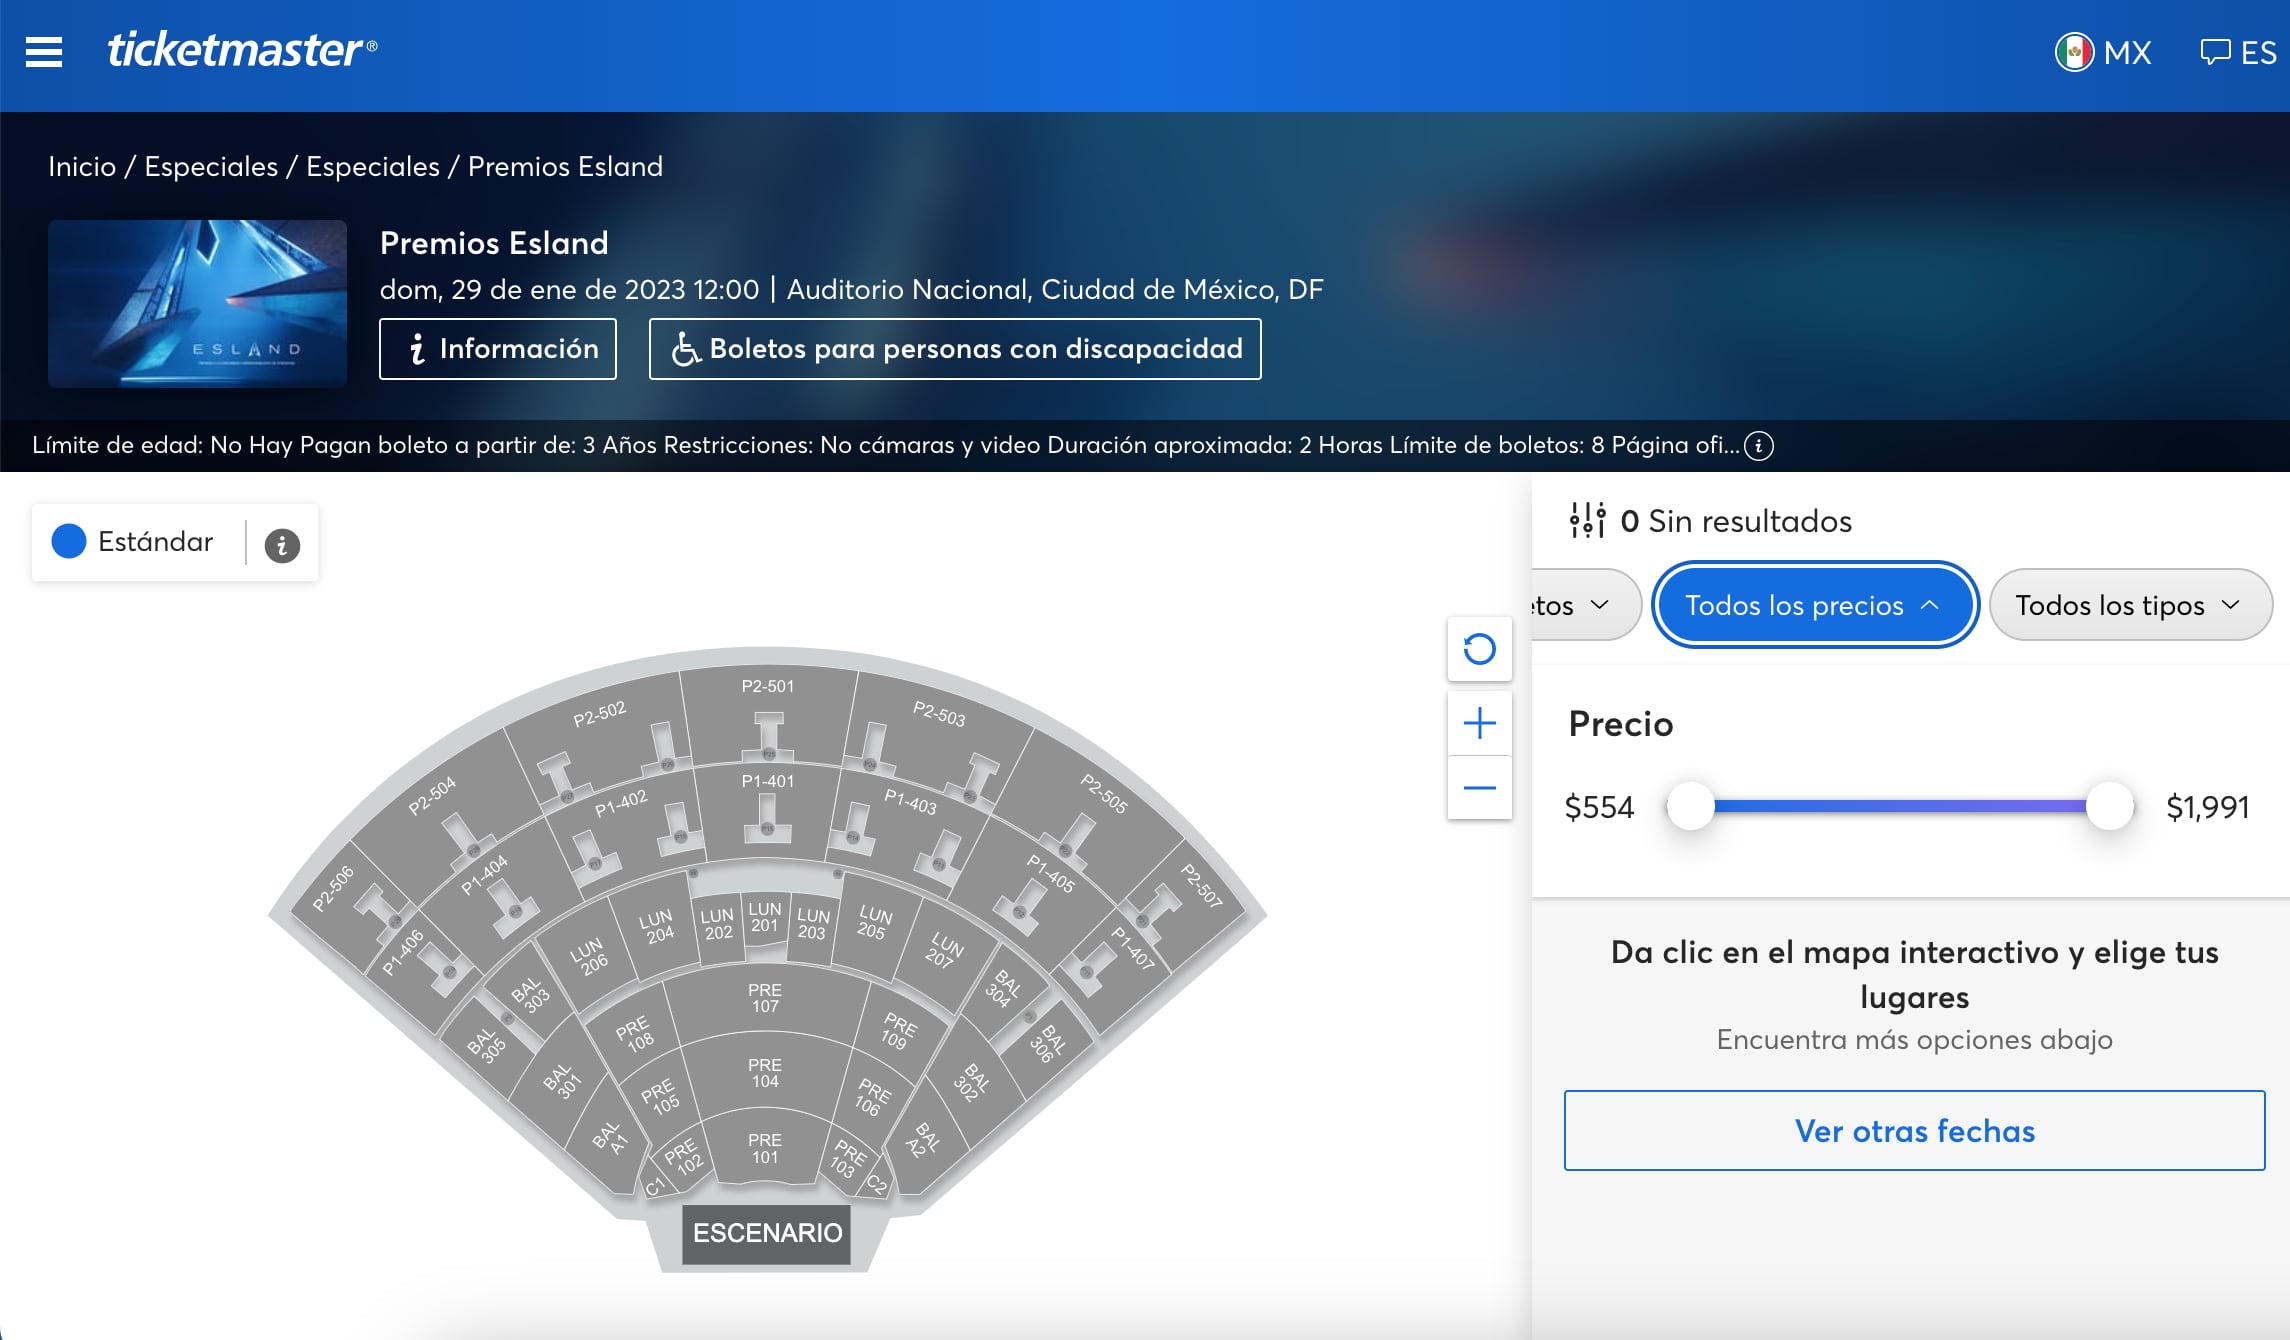Screen dimensions: 2290x1340
Task: Go to Inicio breadcrumb
Action: 82,166
